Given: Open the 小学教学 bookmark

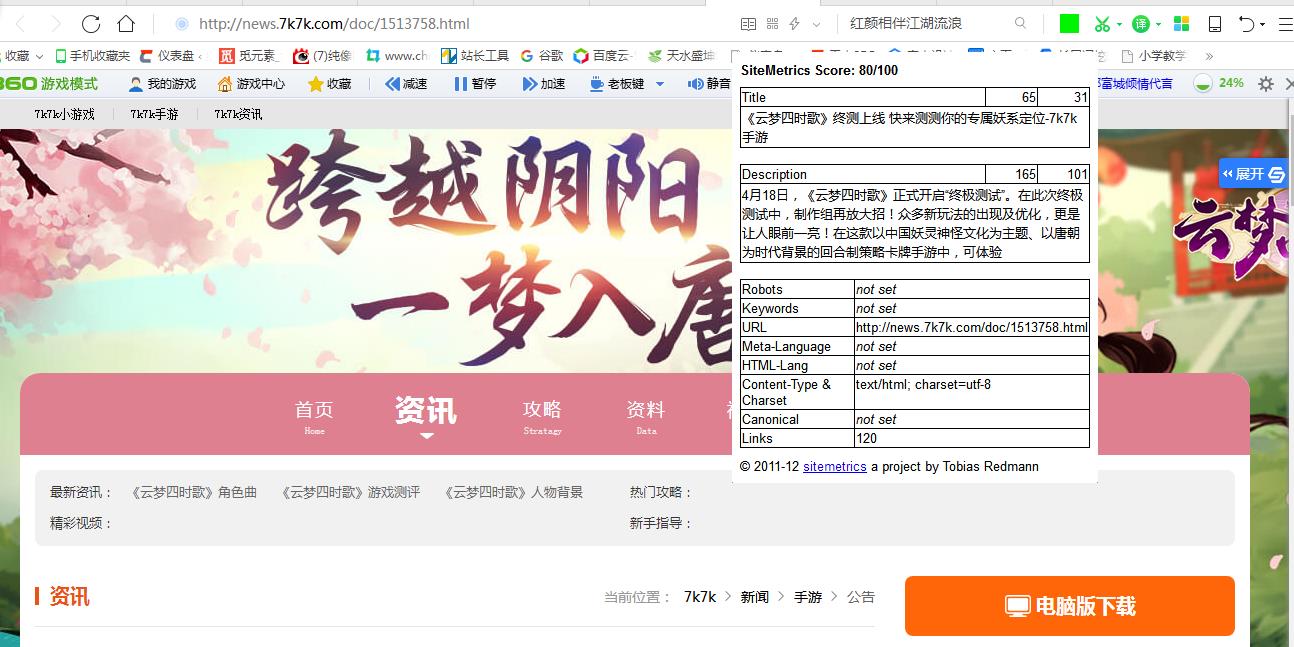Looking at the screenshot, I should click(1154, 56).
